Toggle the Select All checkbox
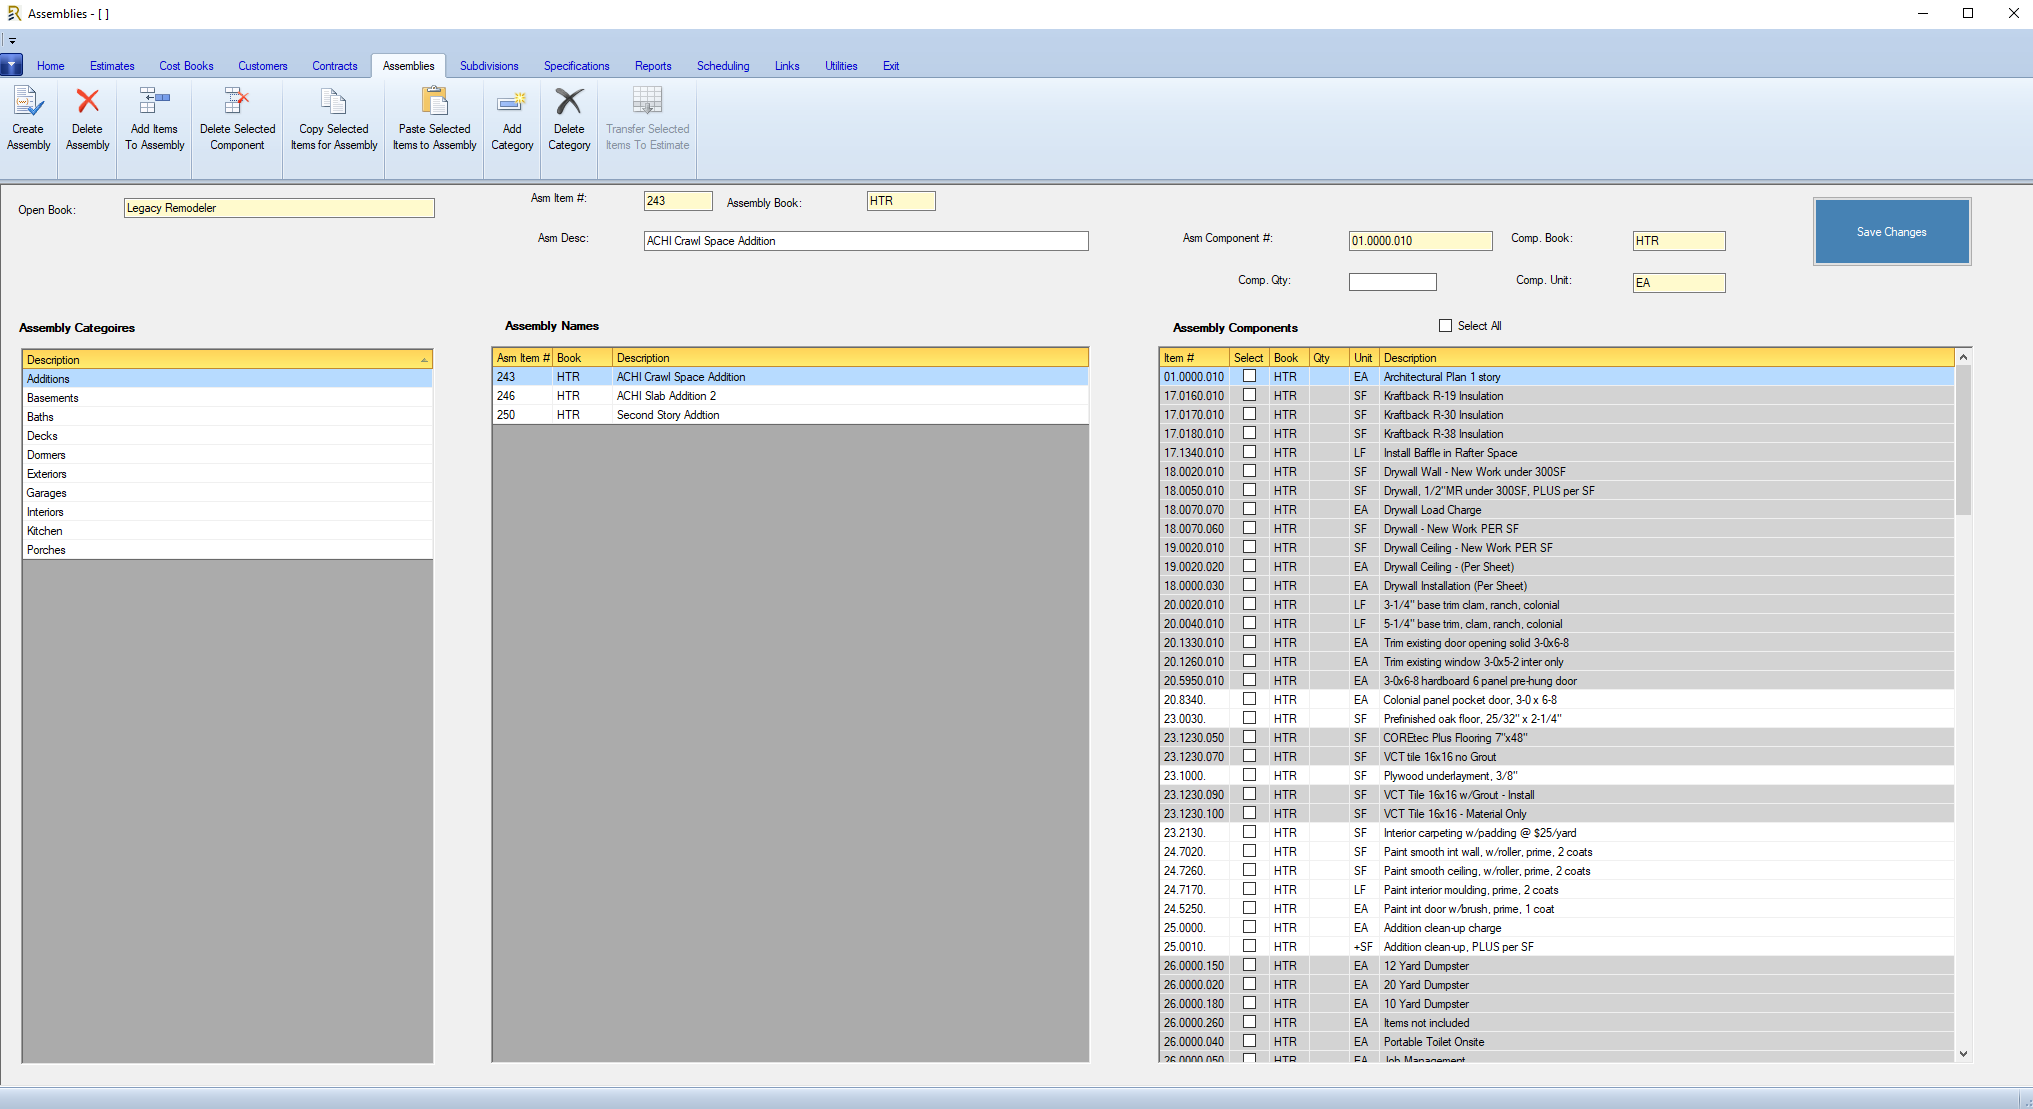Viewport: 2033px width, 1109px height. (x=1445, y=326)
